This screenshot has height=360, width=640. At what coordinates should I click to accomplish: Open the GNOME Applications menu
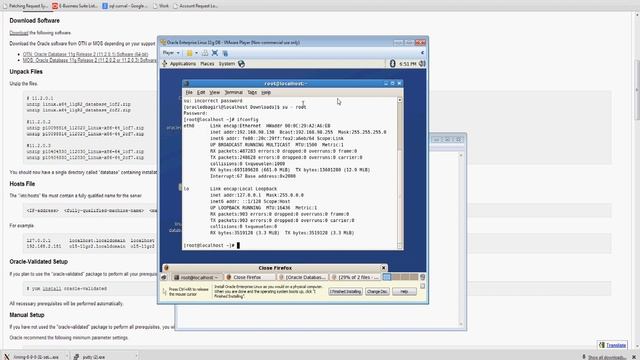[x=182, y=64]
